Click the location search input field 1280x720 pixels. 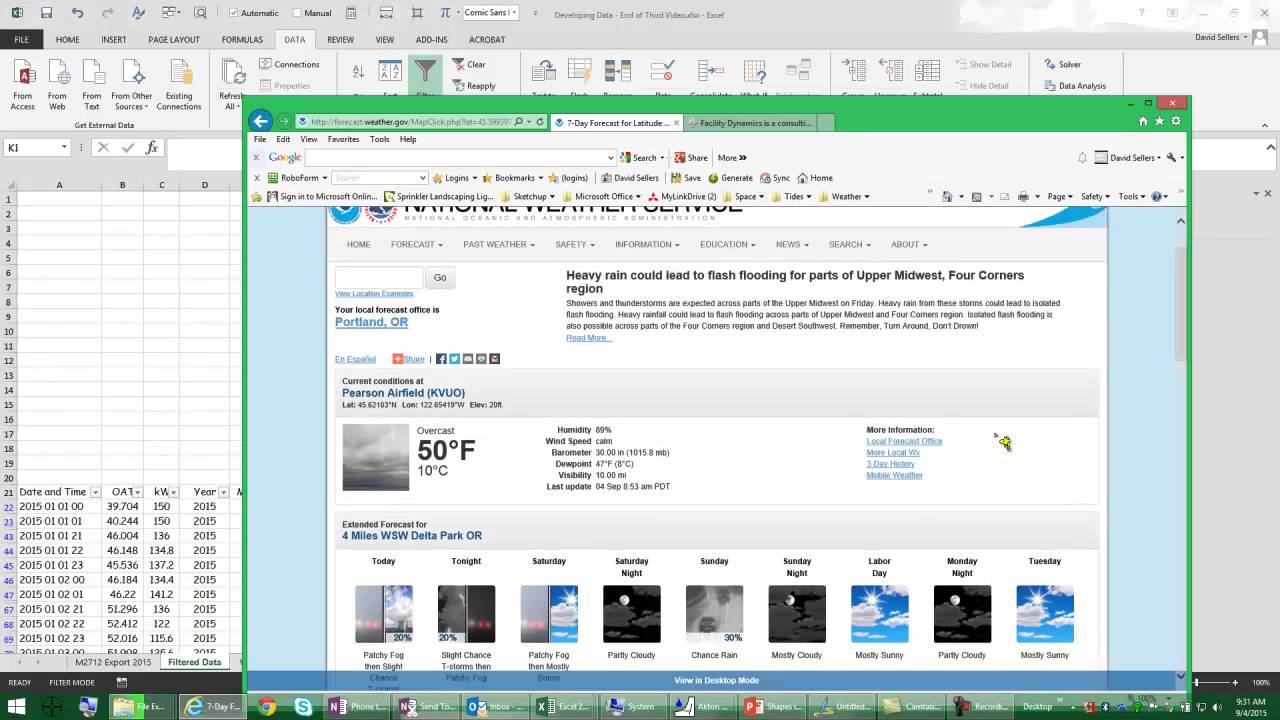point(378,277)
